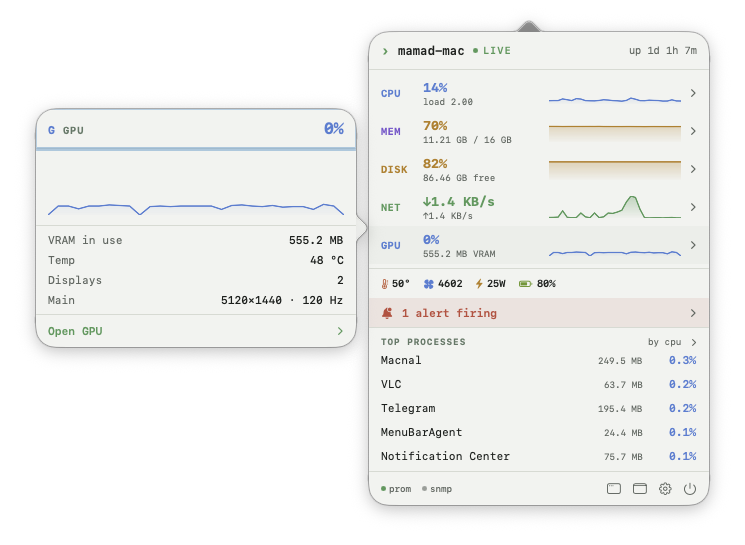Click the GPU sparkline in main list
Image resolution: width=745 pixels, height=545 pixels.
tap(615, 253)
